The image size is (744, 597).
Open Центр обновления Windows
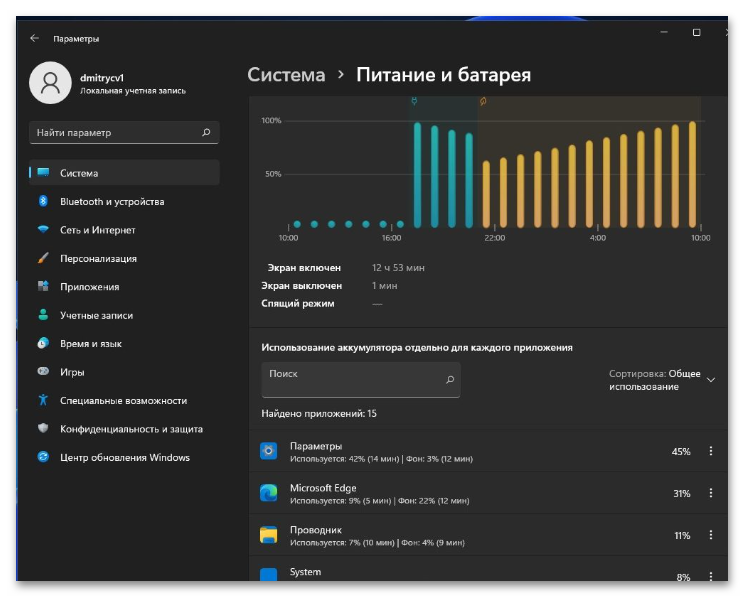124,457
